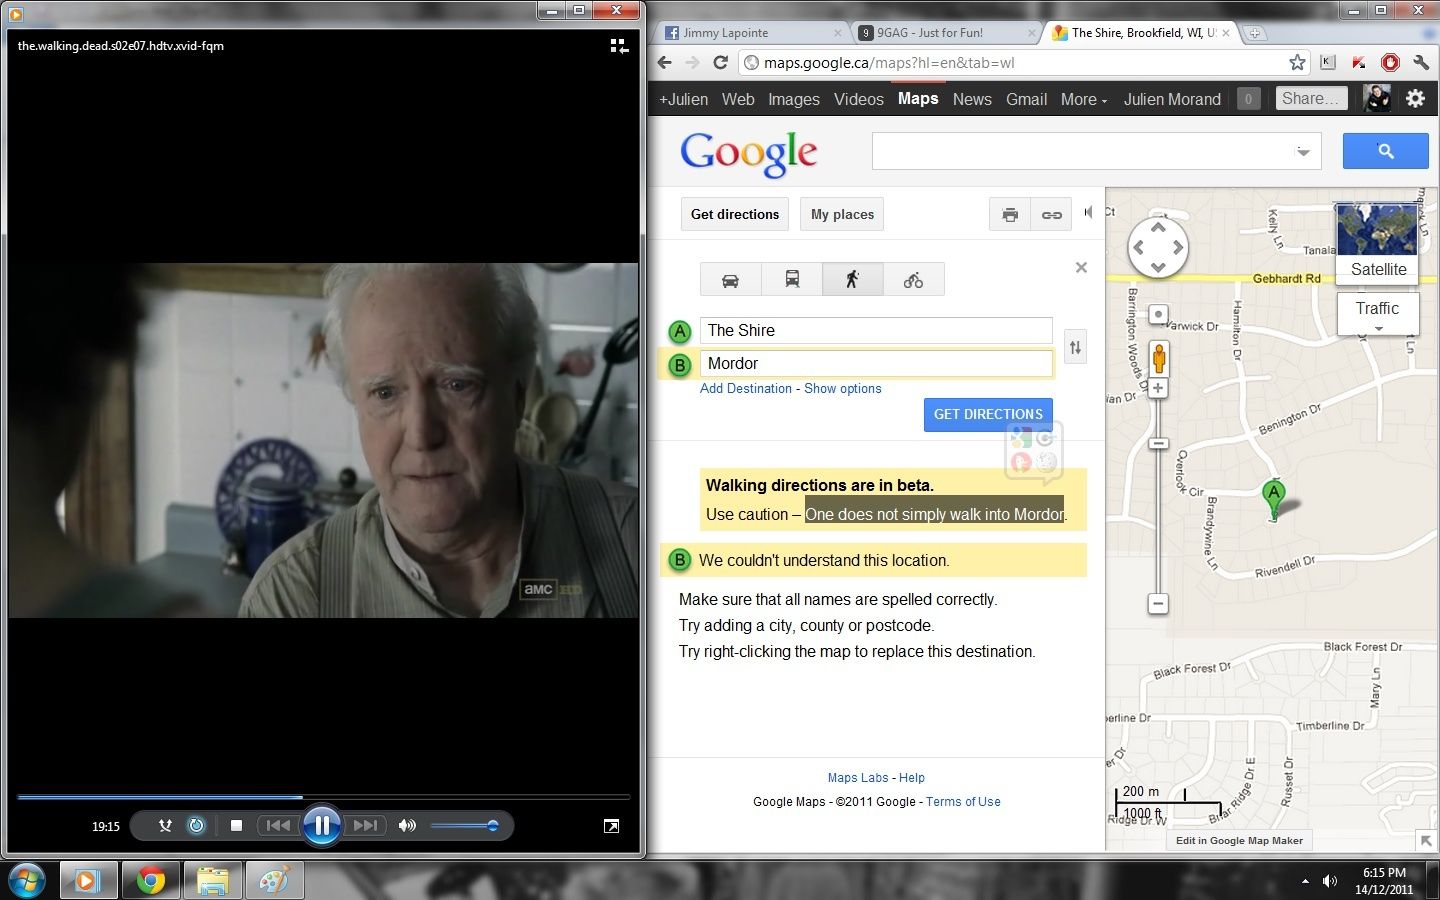Open Google account settings gear
Screen dimensions: 1440x900
click(x=1415, y=98)
